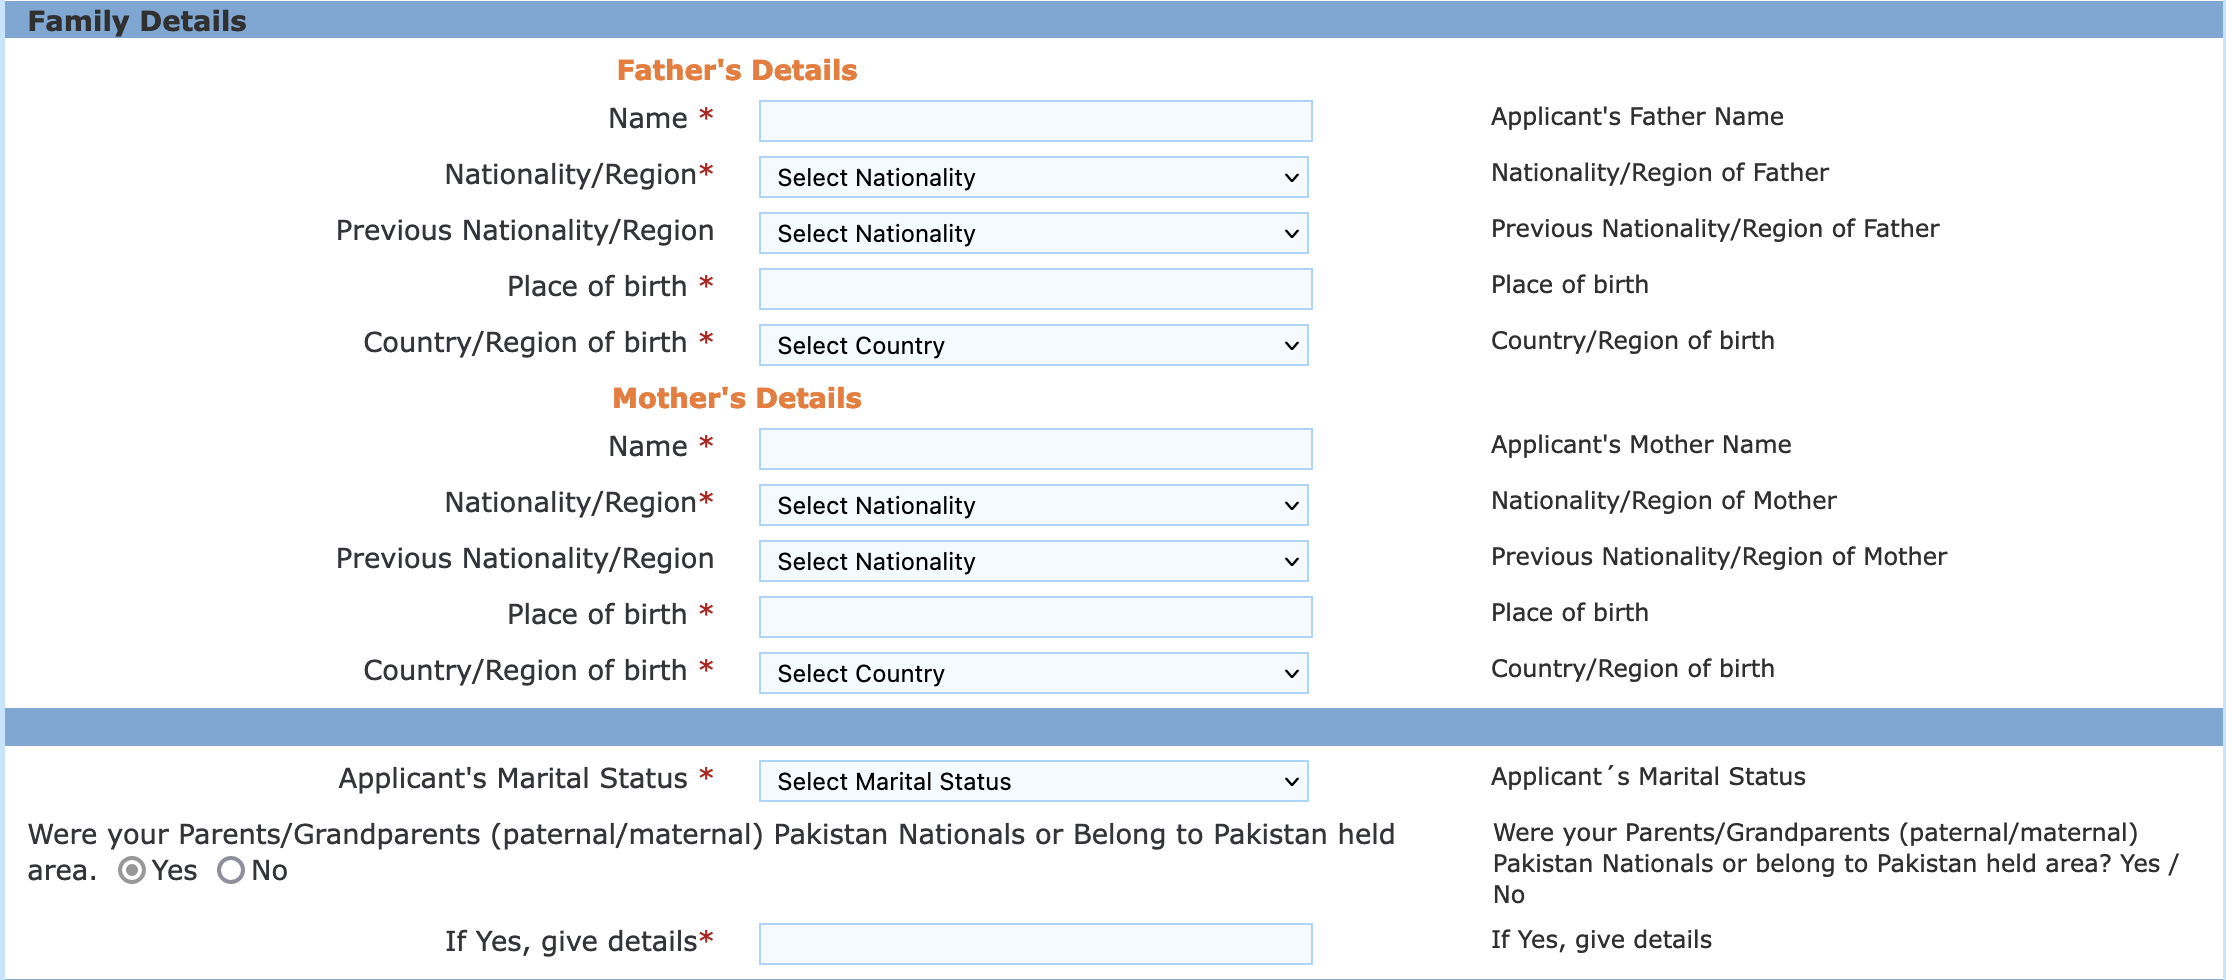
Task: Click the Mother's Details orange heading
Action: point(737,398)
